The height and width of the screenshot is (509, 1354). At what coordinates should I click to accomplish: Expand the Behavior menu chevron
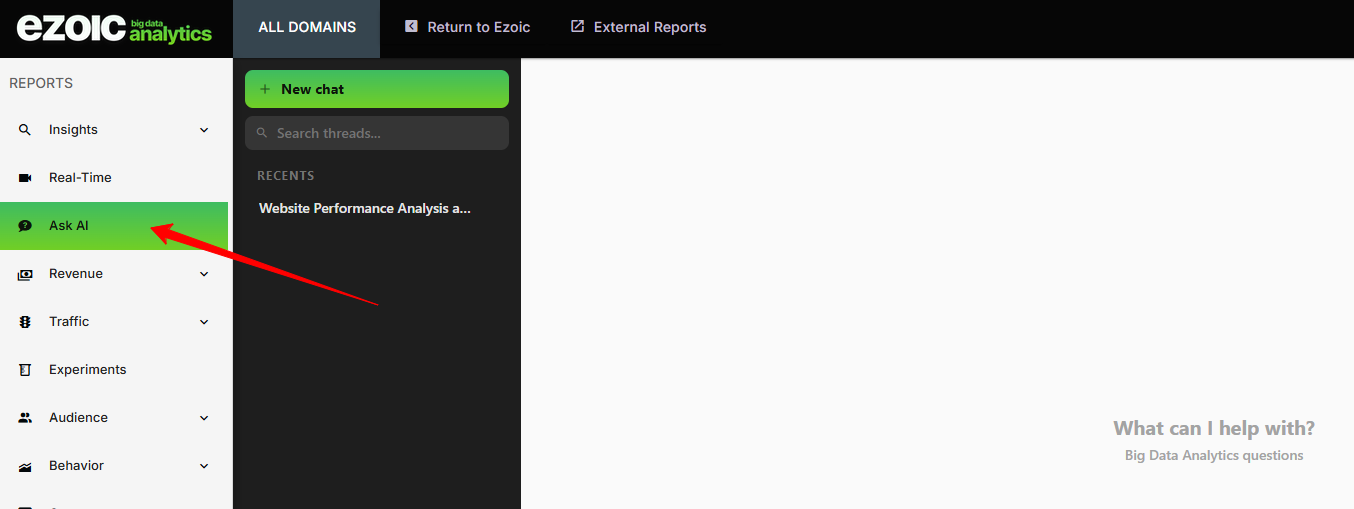[204, 466]
